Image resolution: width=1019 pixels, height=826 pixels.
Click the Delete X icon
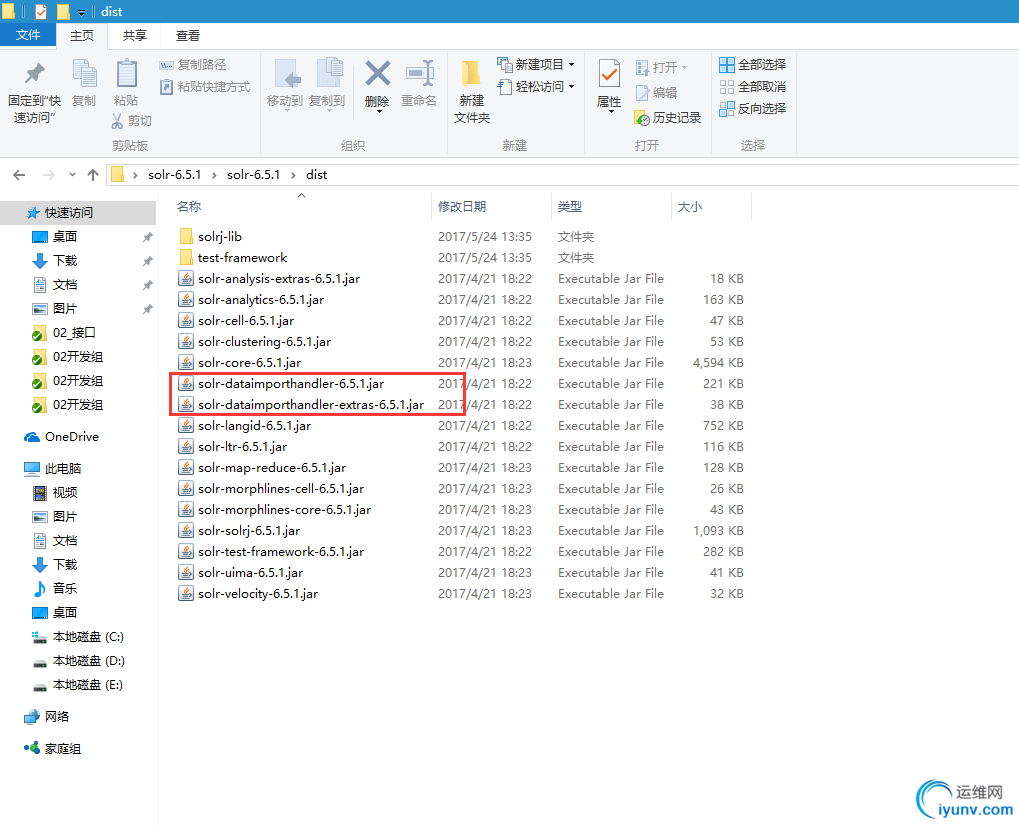(378, 73)
